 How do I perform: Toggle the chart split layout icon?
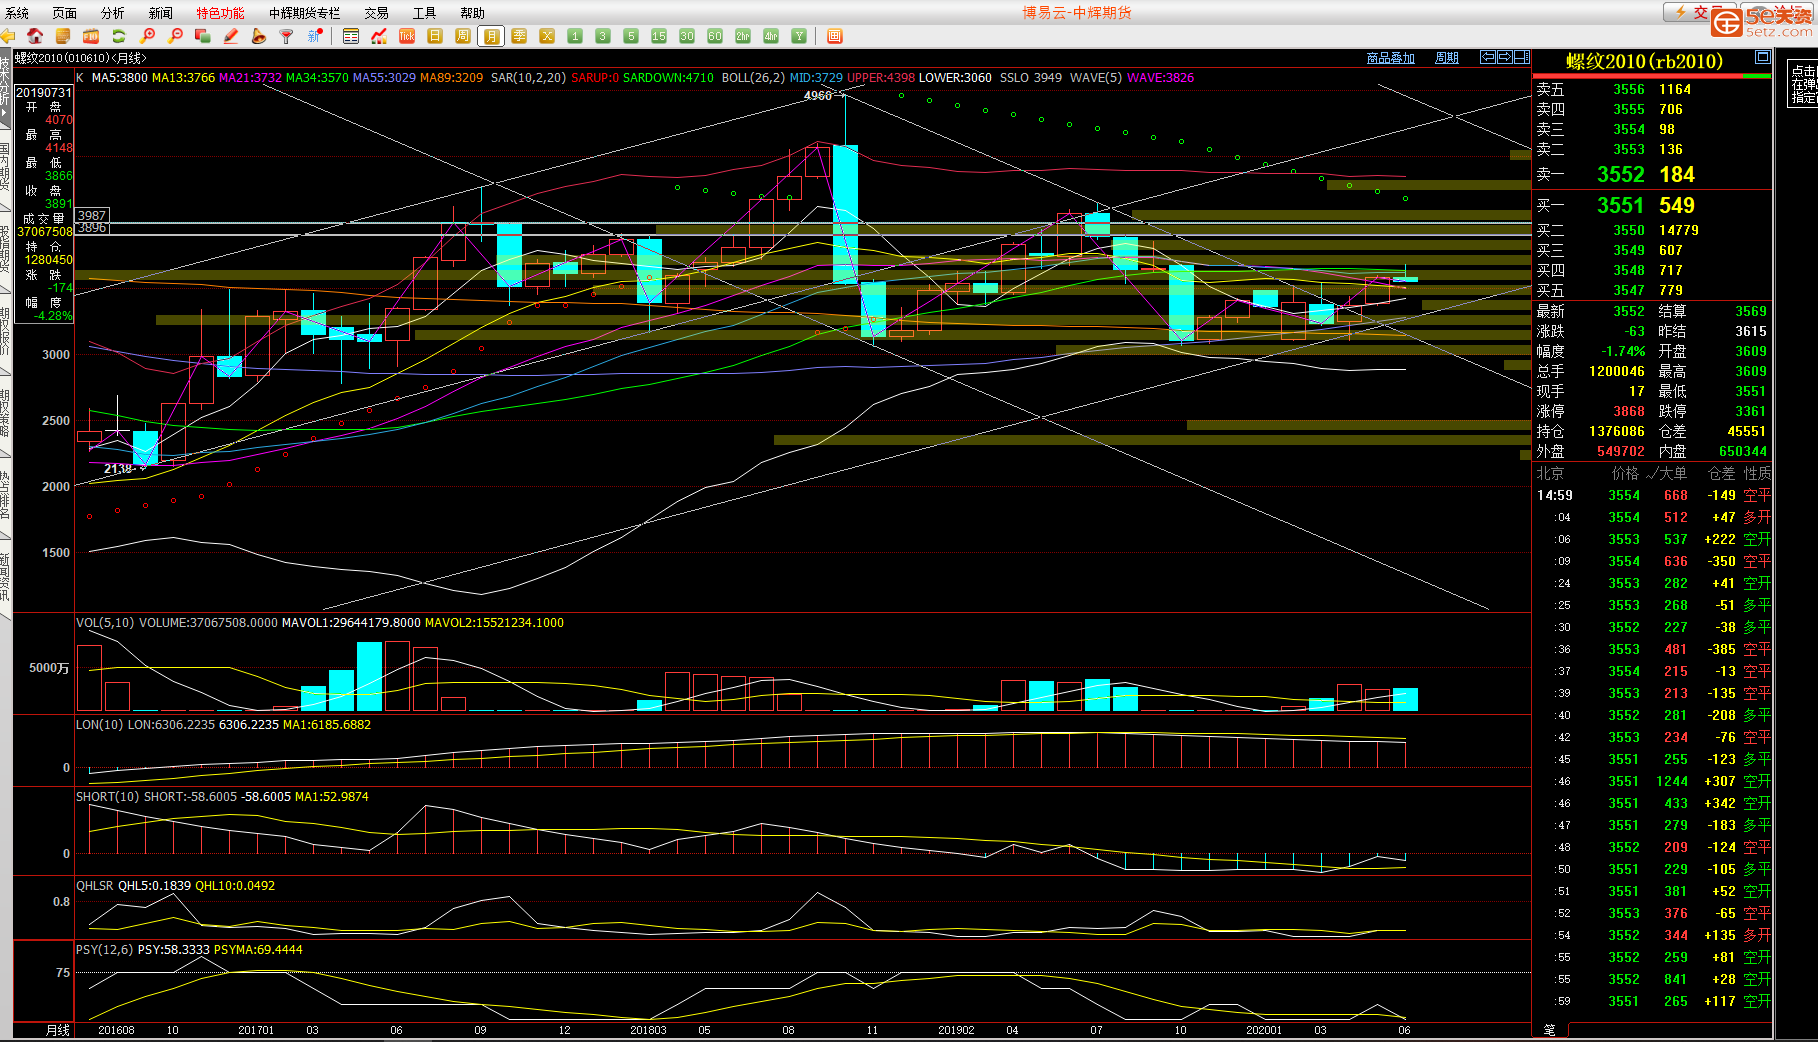1521,57
